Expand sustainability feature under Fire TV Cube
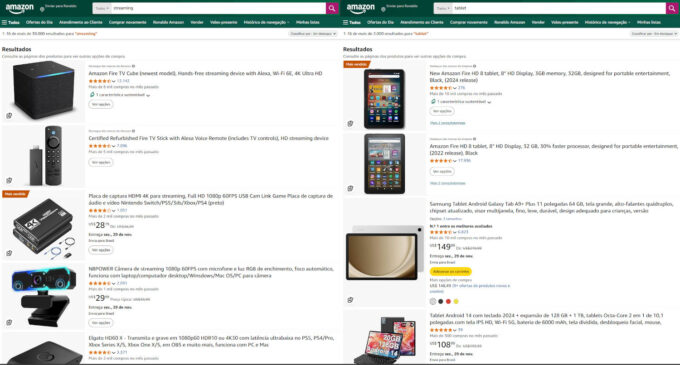 148,95
